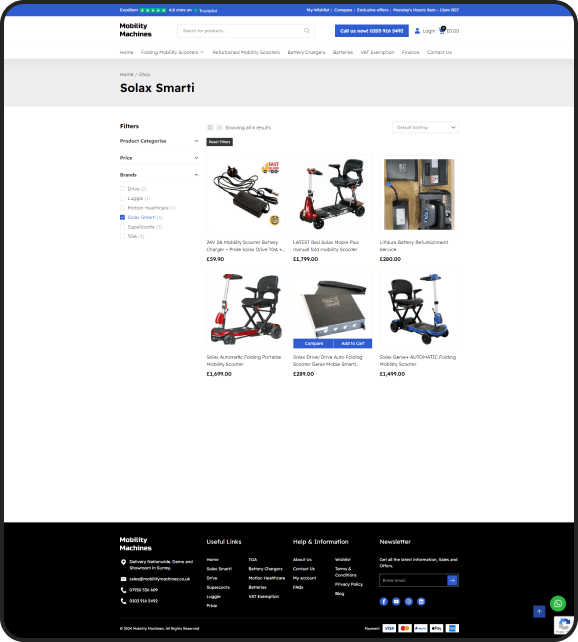Click phone icon next to 0333 number
Image resolution: width=578 pixels, height=642 pixels.
coord(123,601)
